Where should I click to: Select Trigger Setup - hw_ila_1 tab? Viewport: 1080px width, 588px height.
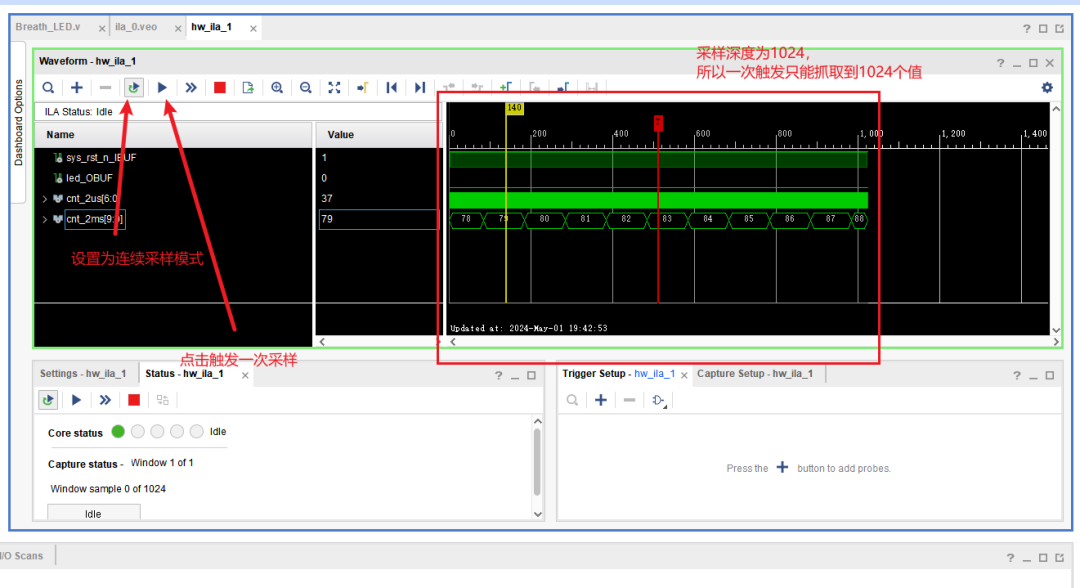point(619,374)
